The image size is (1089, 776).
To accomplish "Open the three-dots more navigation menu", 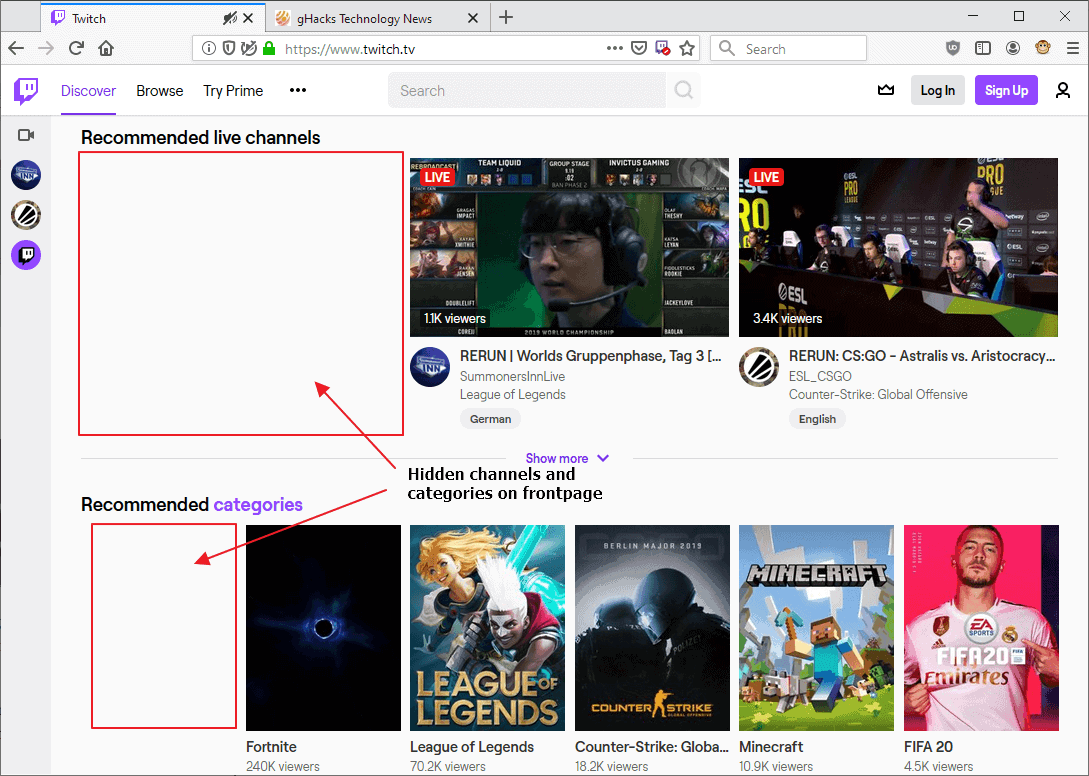I will tap(298, 90).
